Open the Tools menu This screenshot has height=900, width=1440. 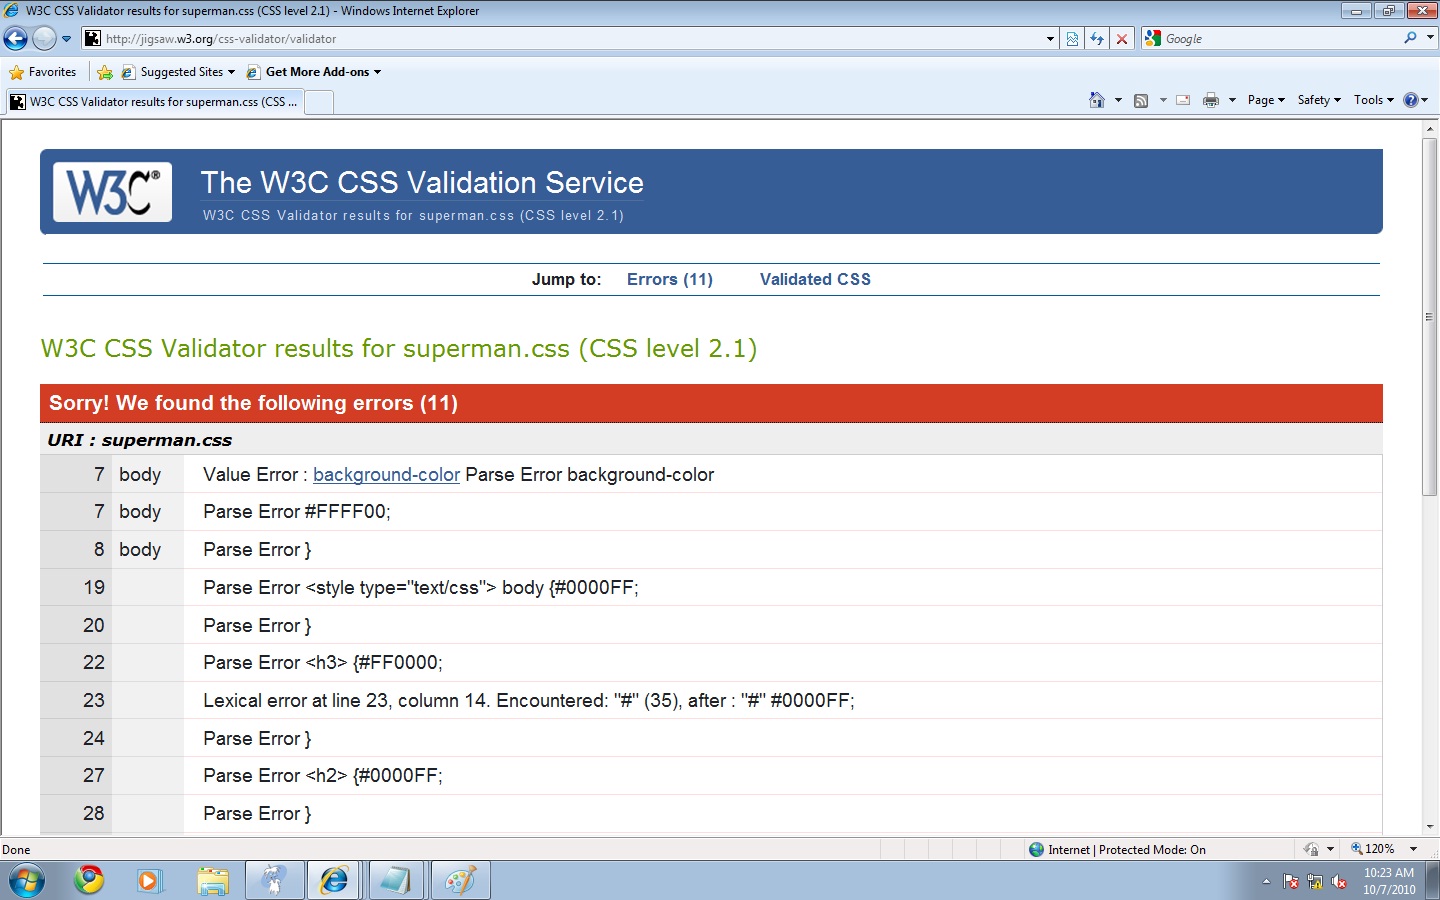click(x=1373, y=100)
